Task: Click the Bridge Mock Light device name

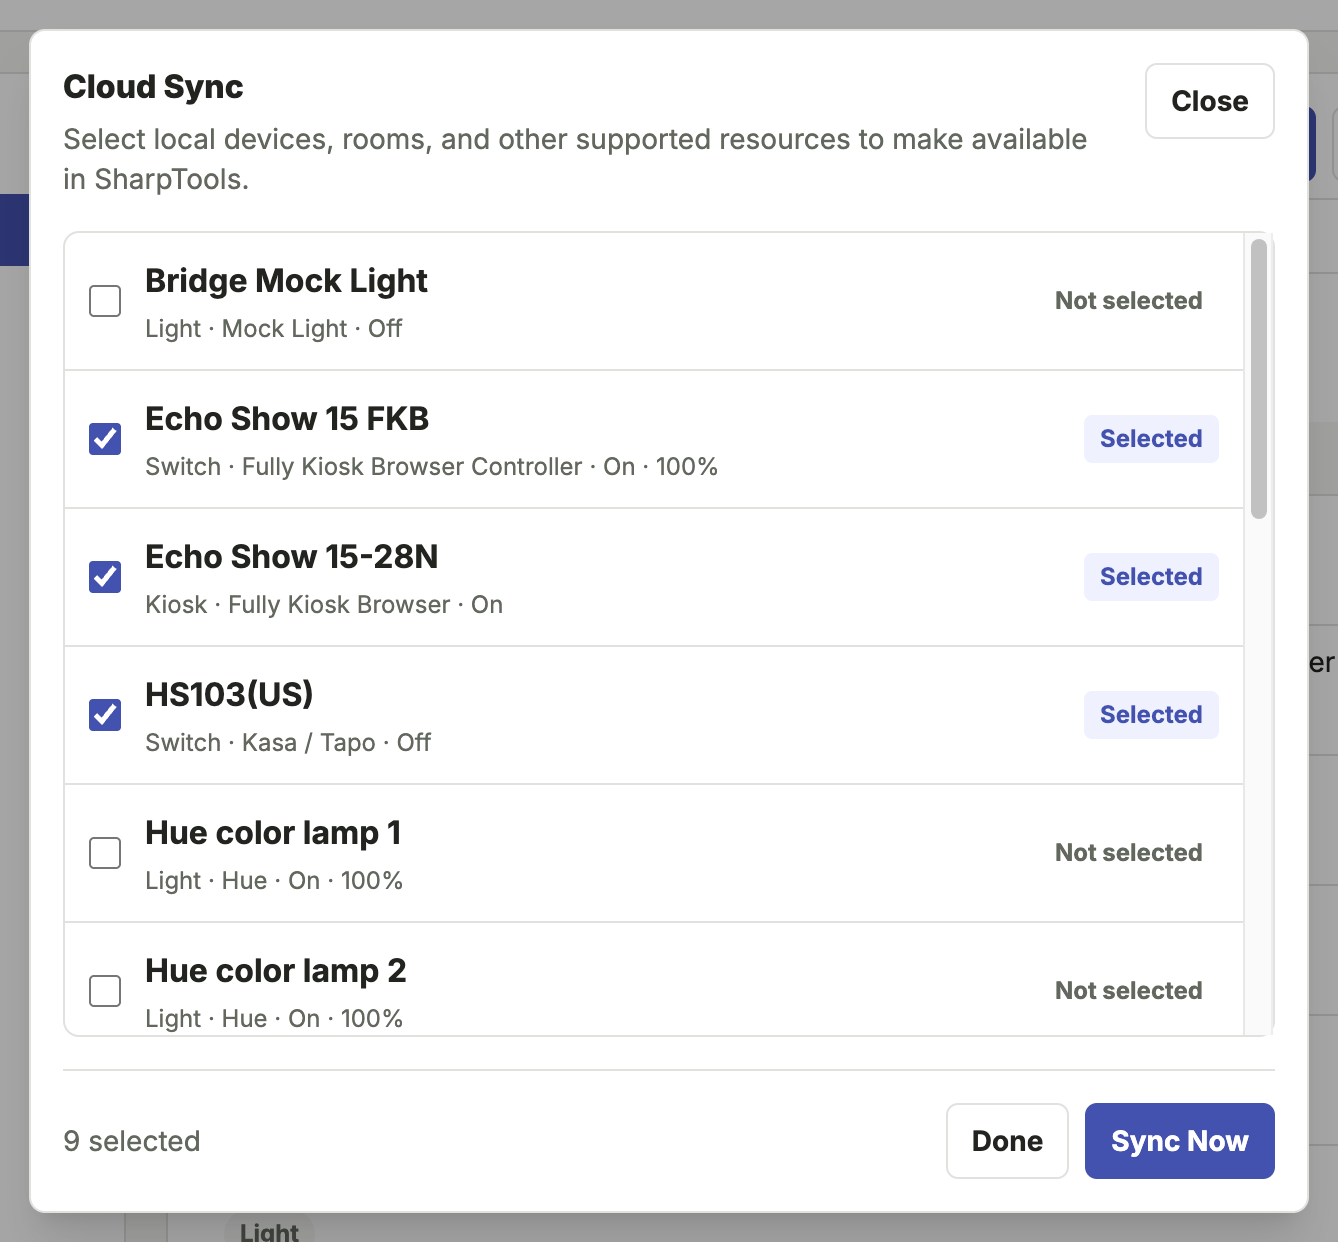Action: (x=286, y=281)
